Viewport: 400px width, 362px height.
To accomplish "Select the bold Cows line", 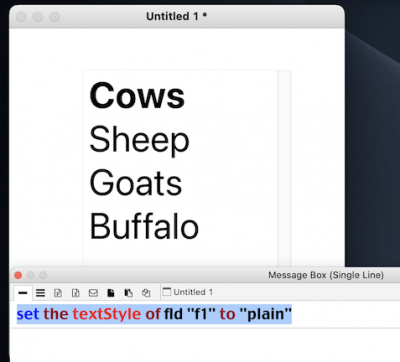I will click(x=137, y=96).
